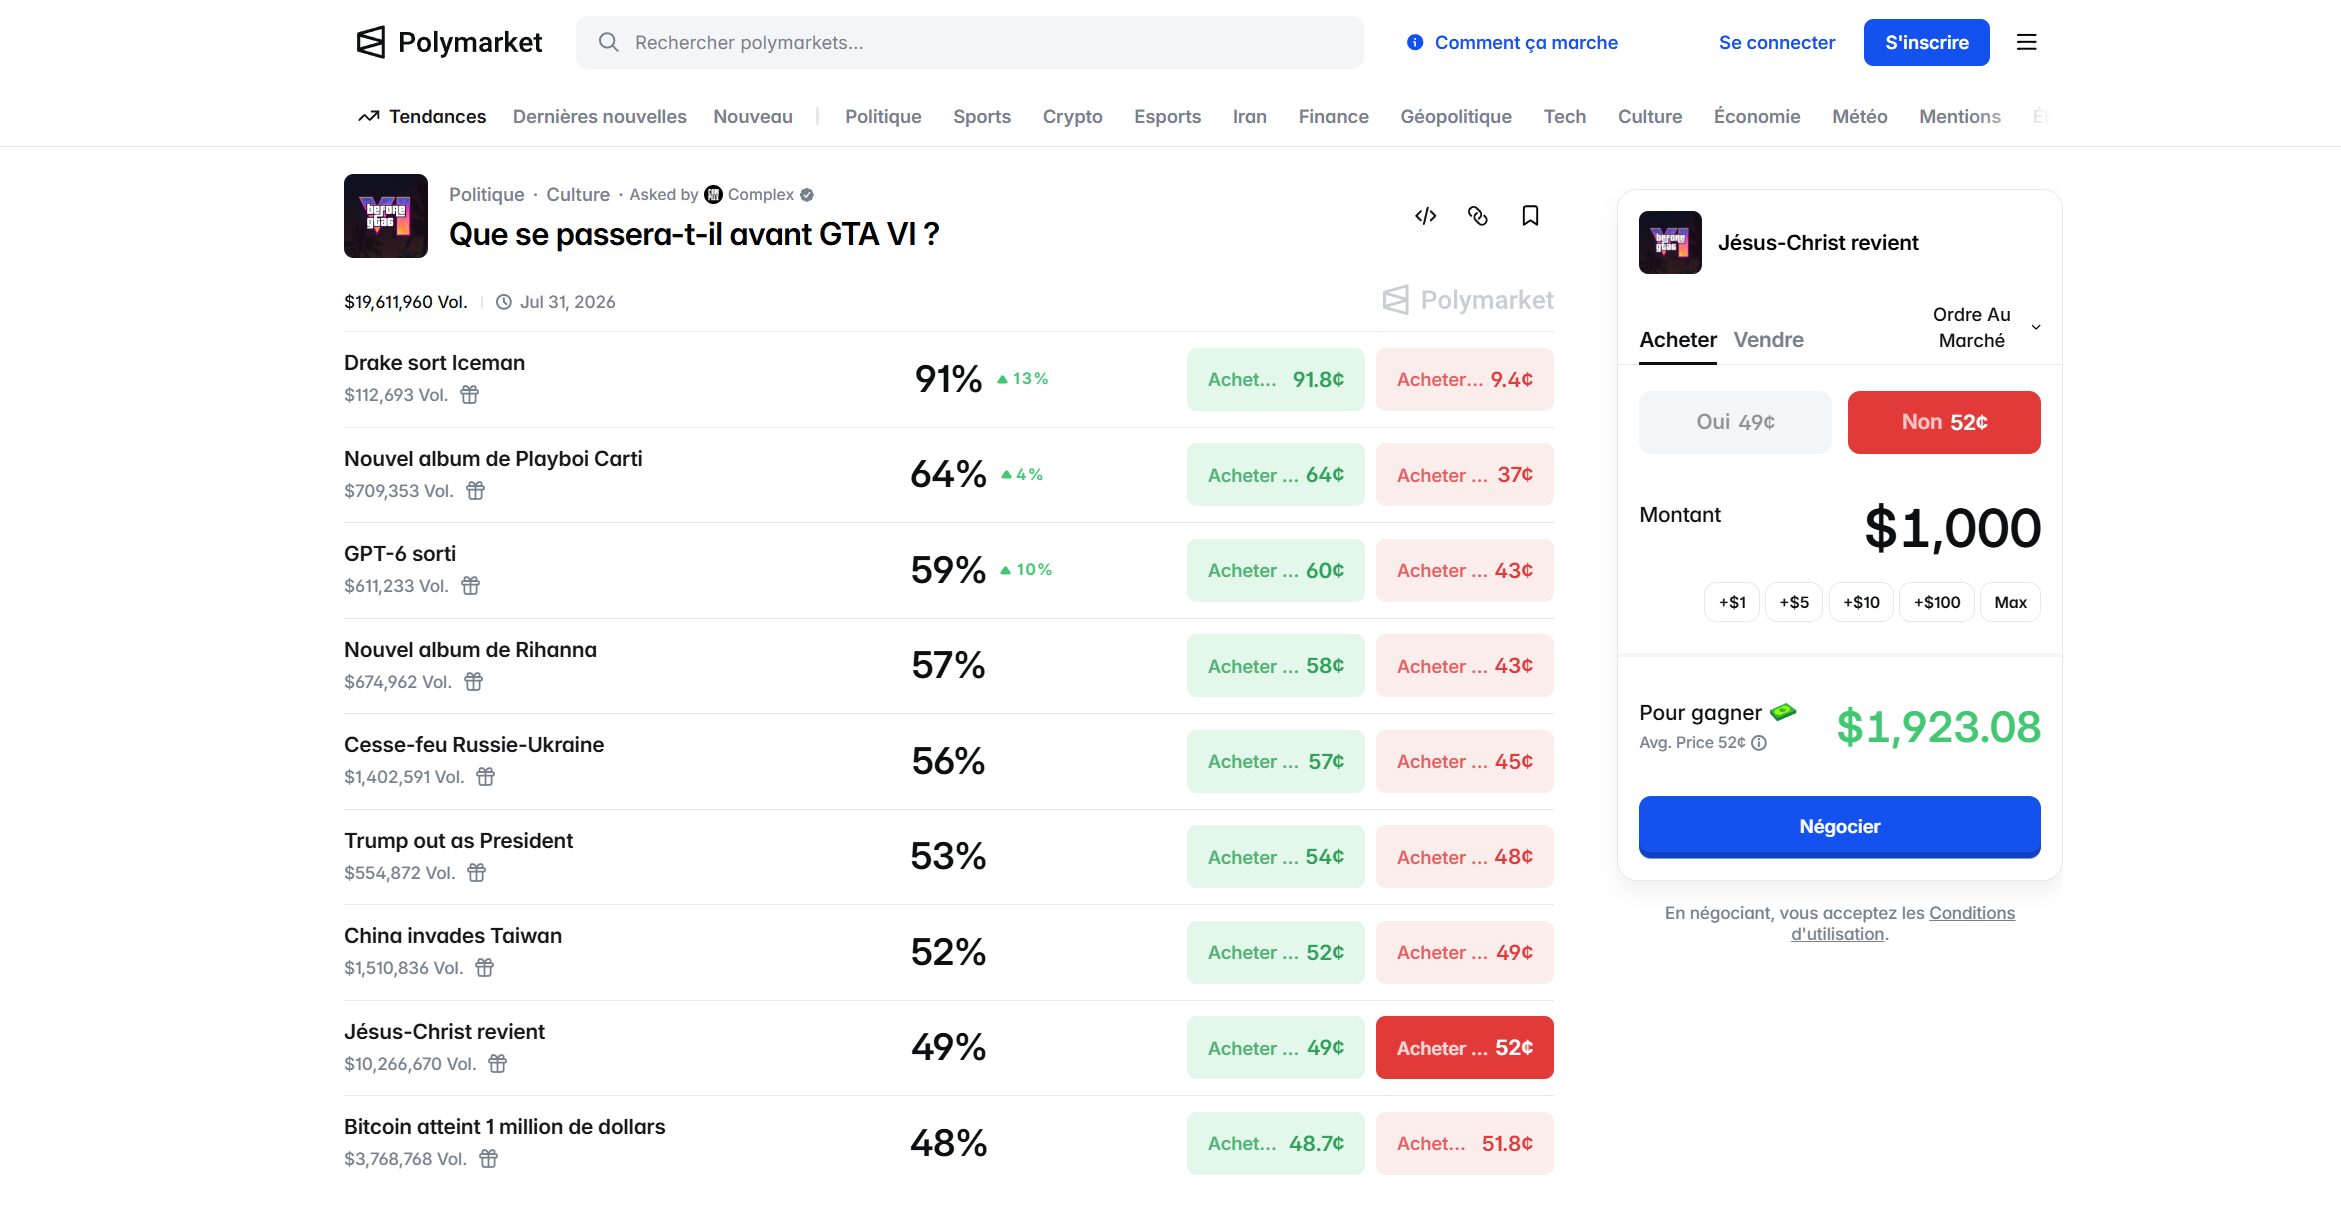Viewport: 2341px width, 1232px height.
Task: Buy Yes on Cesse-feu Russie-Ukraine at 57¢
Action: 1275,762
